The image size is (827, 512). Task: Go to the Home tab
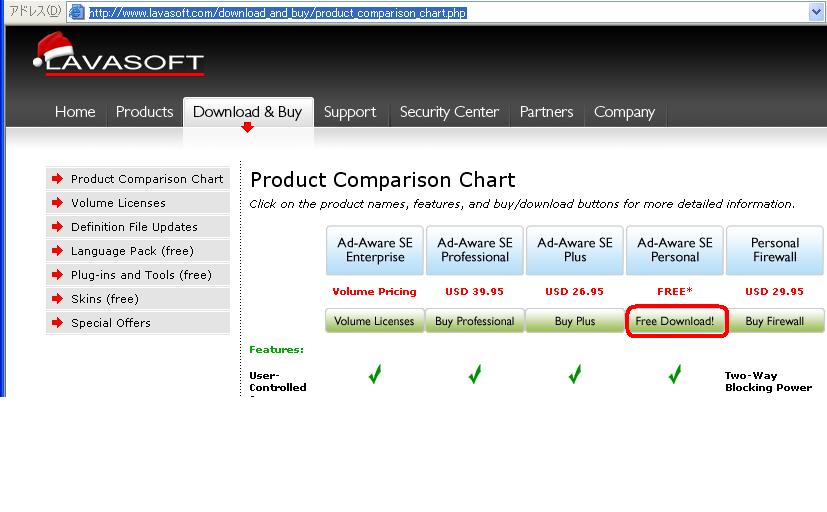pyautogui.click(x=75, y=112)
